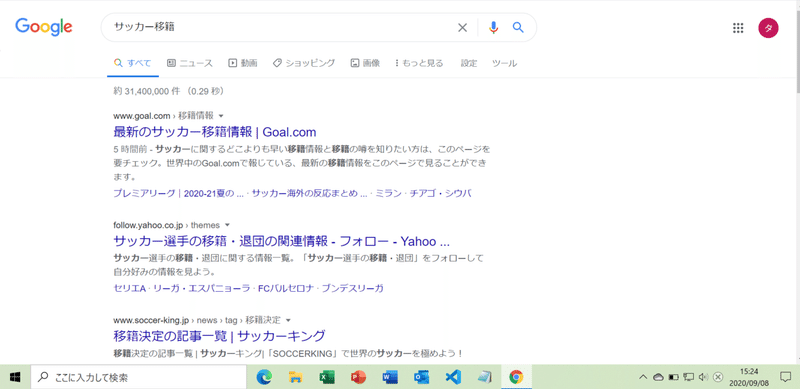Start voice search with microphone icon
The width and height of the screenshot is (800, 389).
click(493, 28)
